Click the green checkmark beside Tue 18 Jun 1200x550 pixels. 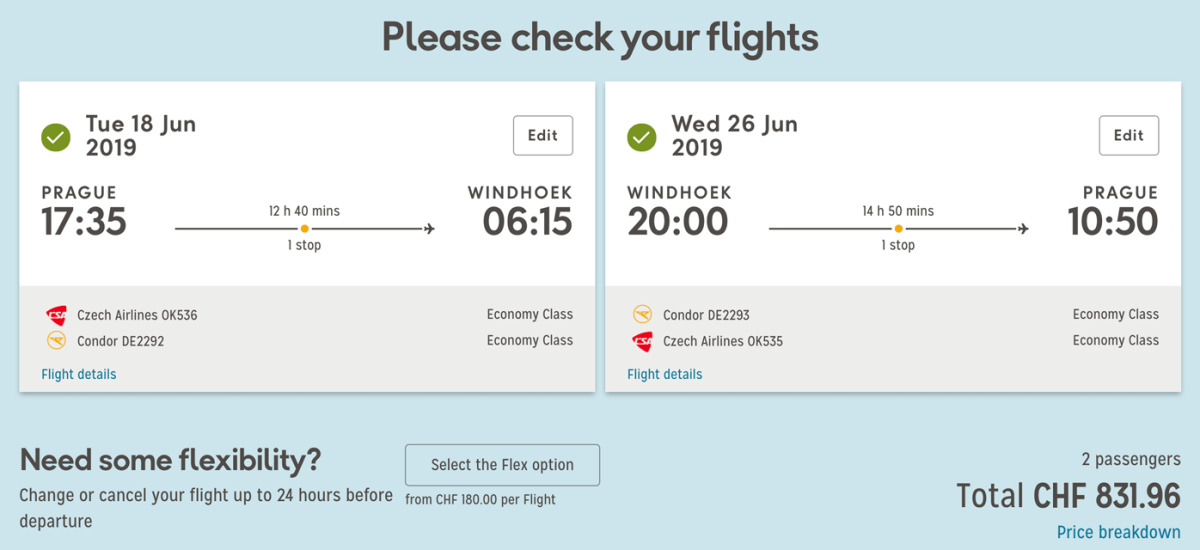coord(56,137)
